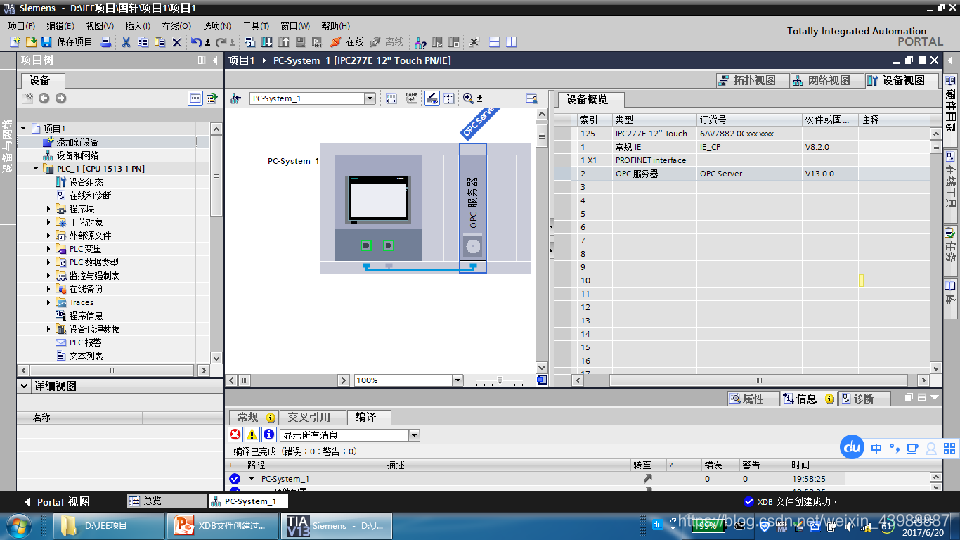Toggle the information message filter
Image resolution: width=960 pixels, height=540 pixels.
click(x=268, y=435)
